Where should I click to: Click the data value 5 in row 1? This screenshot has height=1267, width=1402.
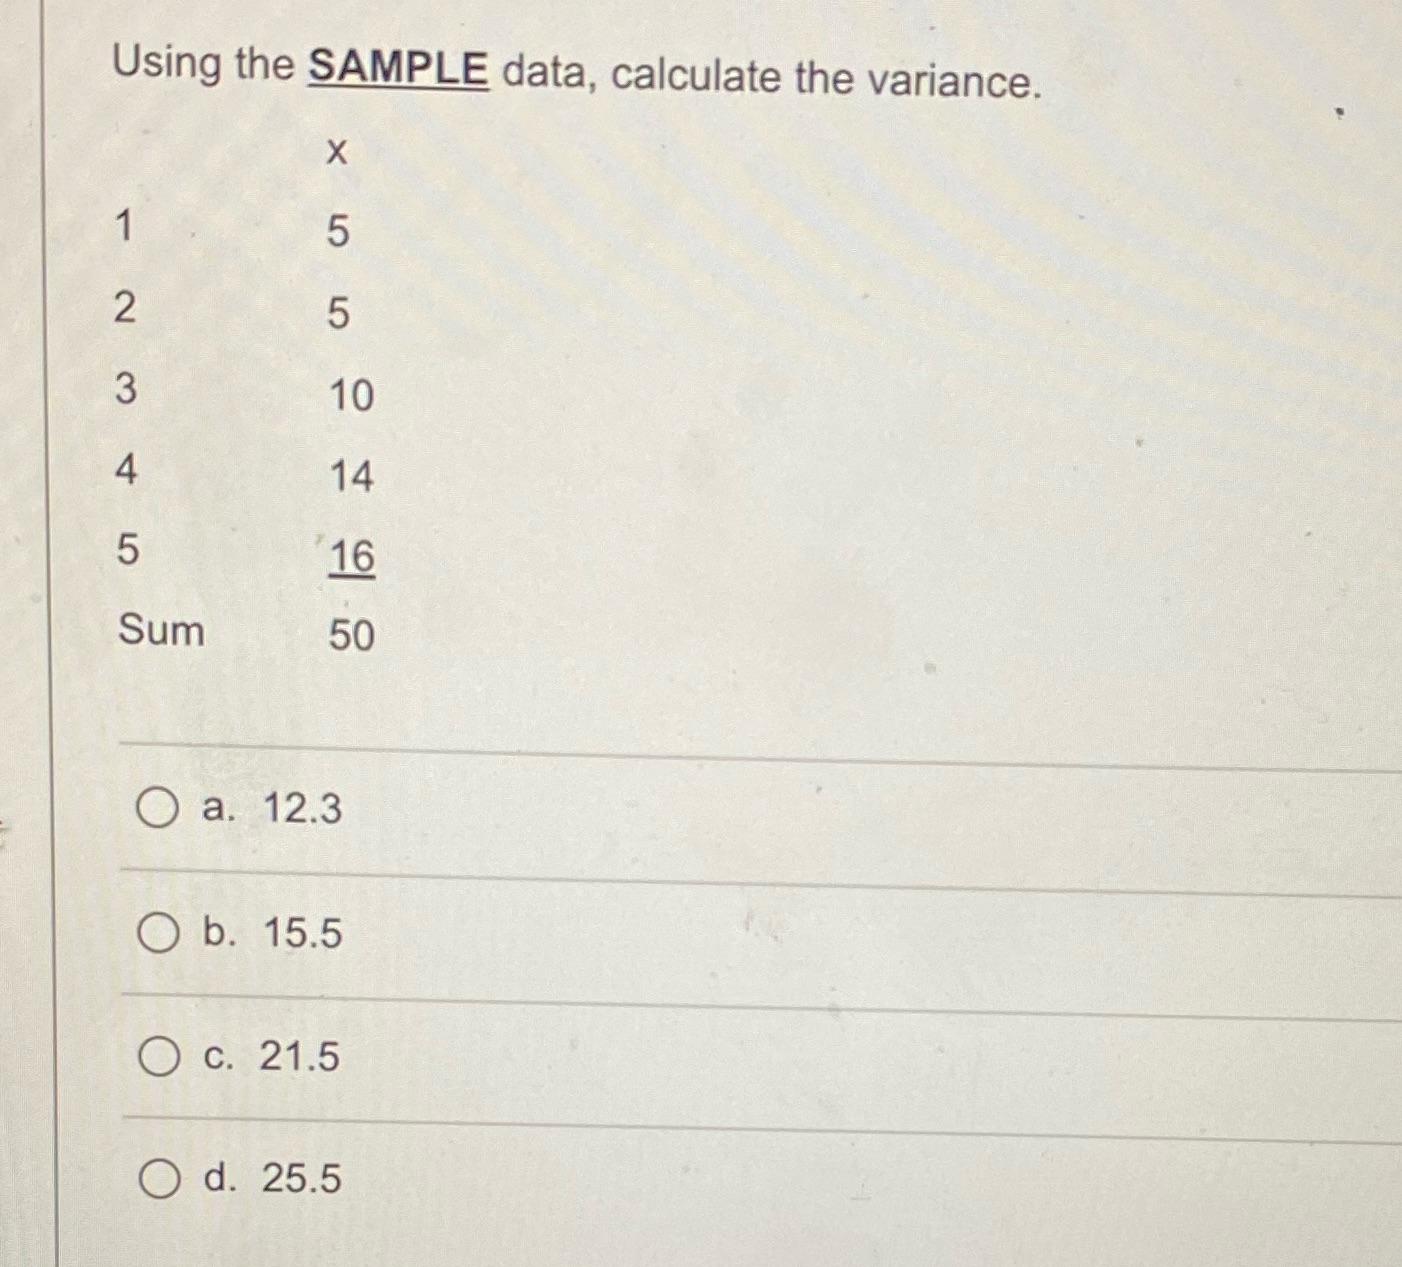(x=340, y=232)
